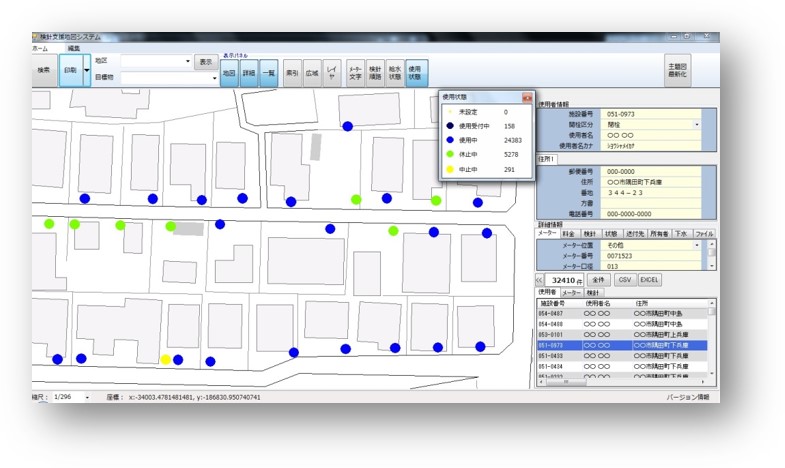
Task: Click the 検索 button
Action: click(44, 71)
